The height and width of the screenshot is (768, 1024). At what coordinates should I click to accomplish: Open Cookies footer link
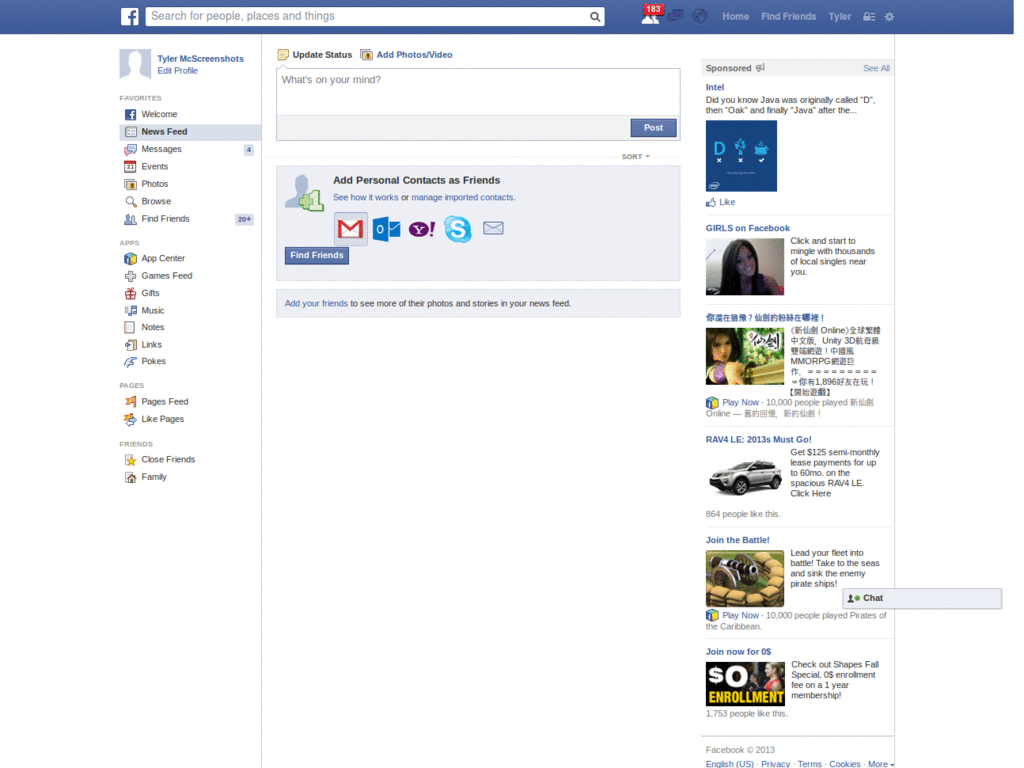[844, 763]
